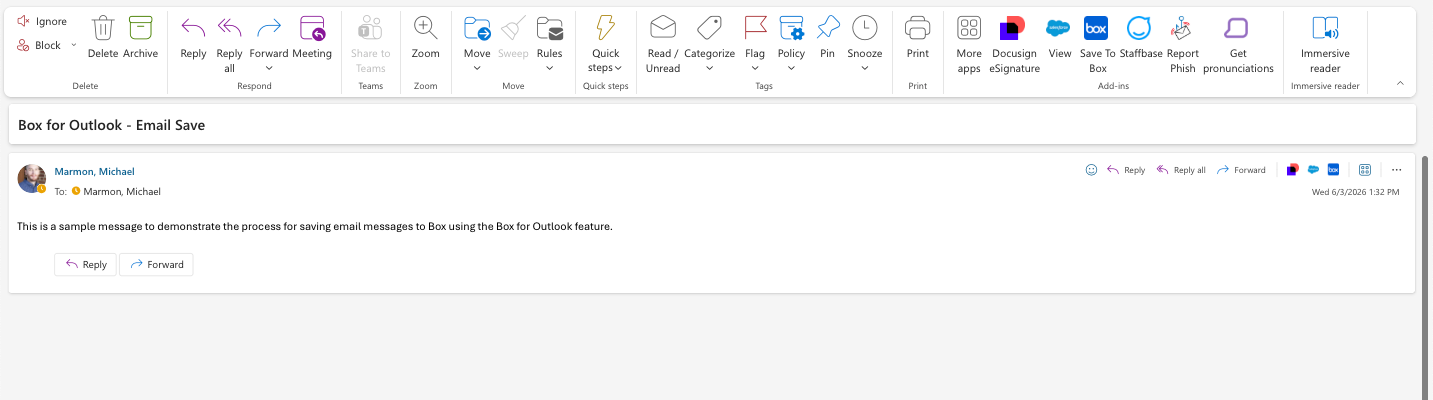Click Forward button below the message body
The height and width of the screenshot is (400, 1433).
(x=156, y=264)
